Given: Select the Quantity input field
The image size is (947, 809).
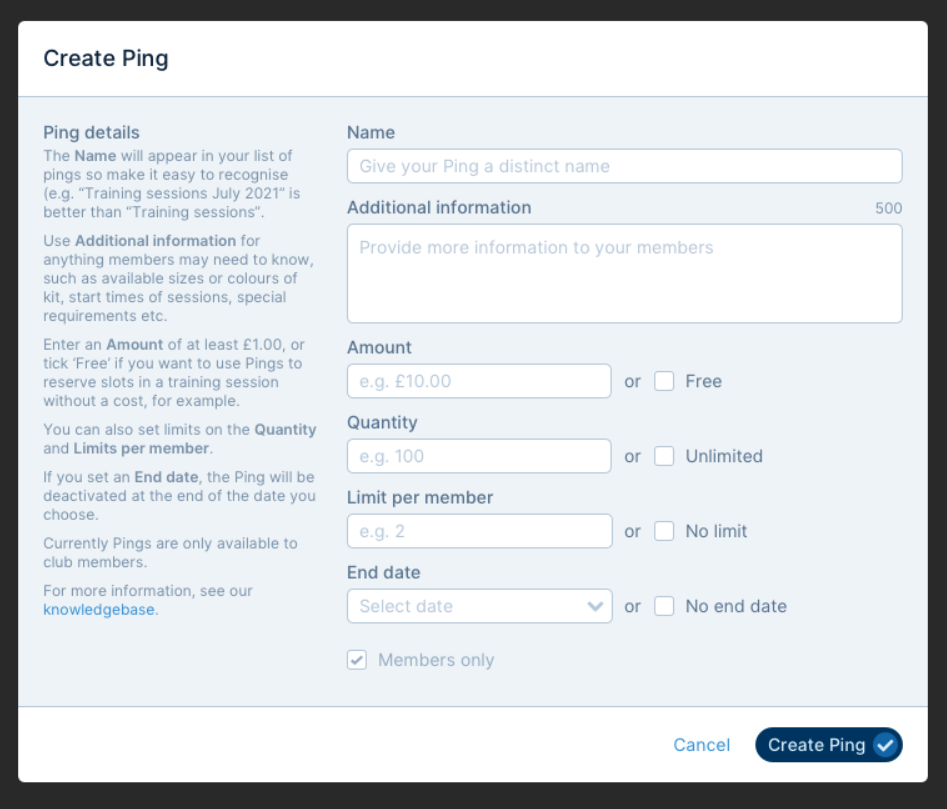Looking at the screenshot, I should click(479, 456).
